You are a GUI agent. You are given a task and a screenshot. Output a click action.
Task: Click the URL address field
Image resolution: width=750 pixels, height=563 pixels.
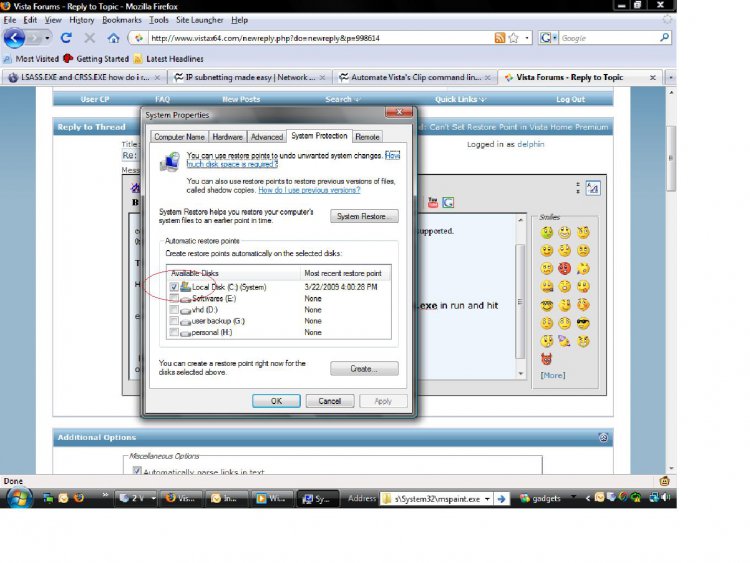coord(320,38)
